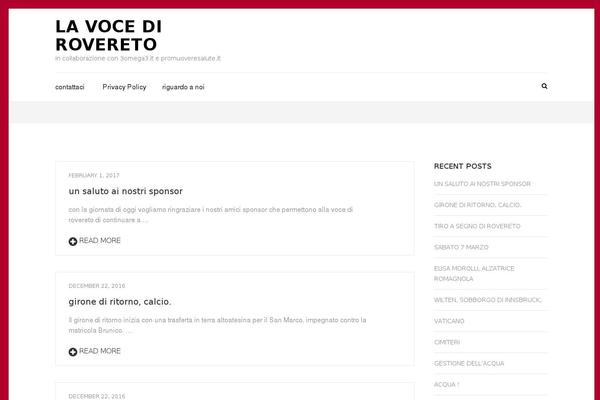The height and width of the screenshot is (400, 600).
Task: Open recent post VATICANO
Action: (x=449, y=321)
